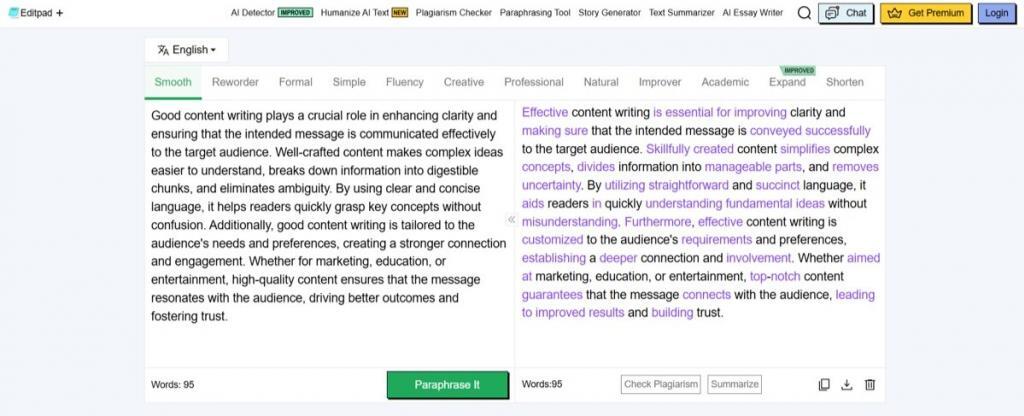This screenshot has width=1024, height=416.
Task: Click Get Premium crown button
Action: point(925,13)
